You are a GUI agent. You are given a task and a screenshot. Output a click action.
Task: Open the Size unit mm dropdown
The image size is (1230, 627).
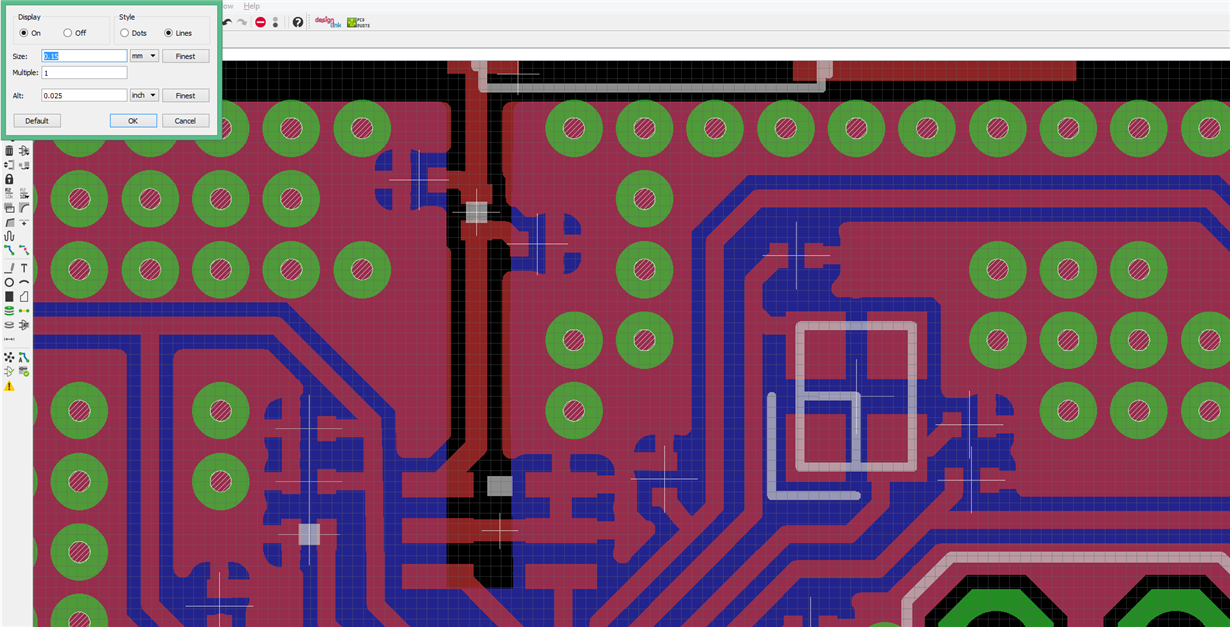144,56
